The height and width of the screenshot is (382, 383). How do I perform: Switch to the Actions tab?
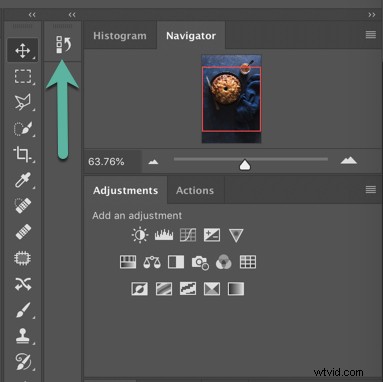coord(195,190)
